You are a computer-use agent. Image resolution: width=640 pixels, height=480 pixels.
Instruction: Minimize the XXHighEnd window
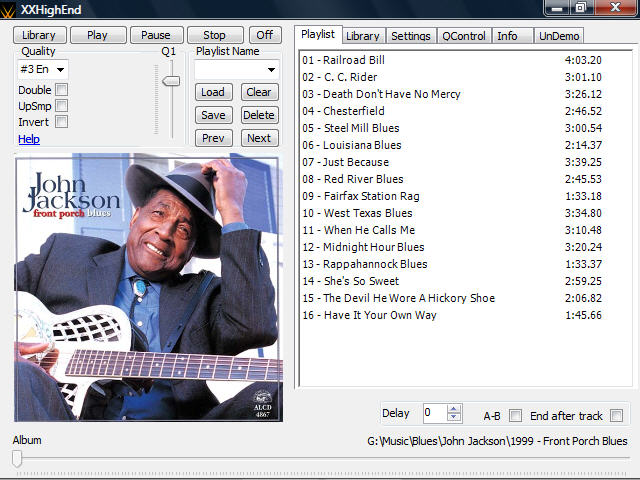click(x=557, y=8)
